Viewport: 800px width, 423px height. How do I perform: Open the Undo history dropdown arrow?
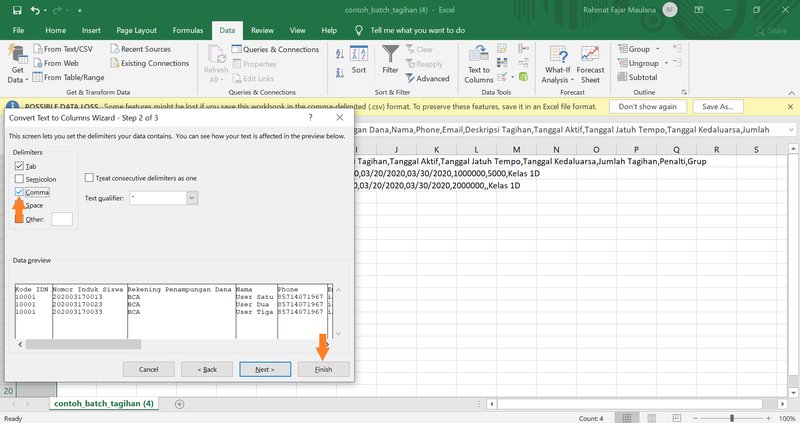(x=45, y=10)
